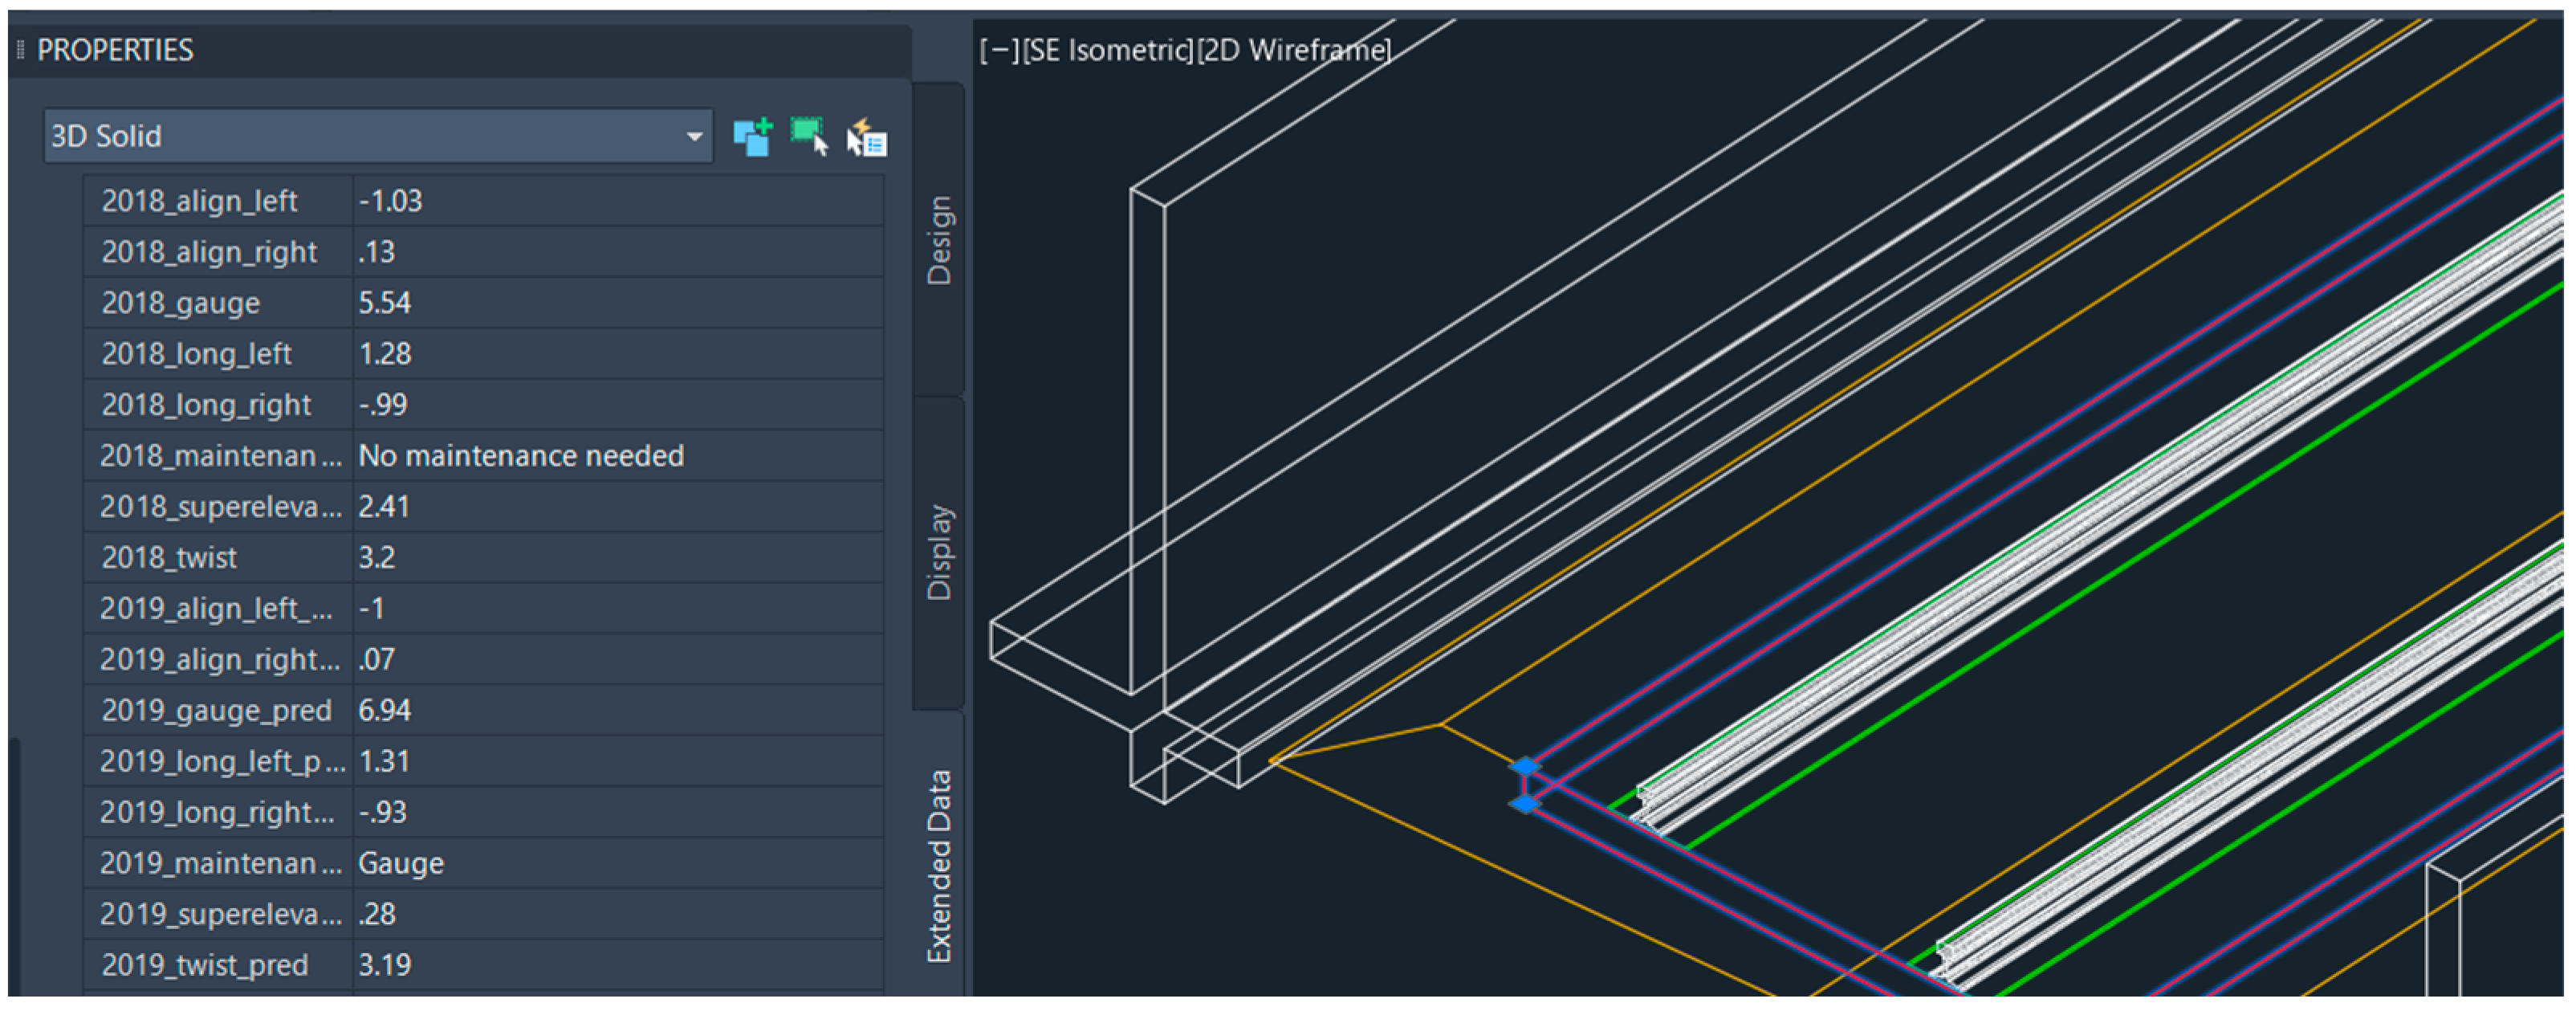The height and width of the screenshot is (1011, 2576).
Task: Select the 'No maintenance needed' value field
Action: (x=521, y=456)
